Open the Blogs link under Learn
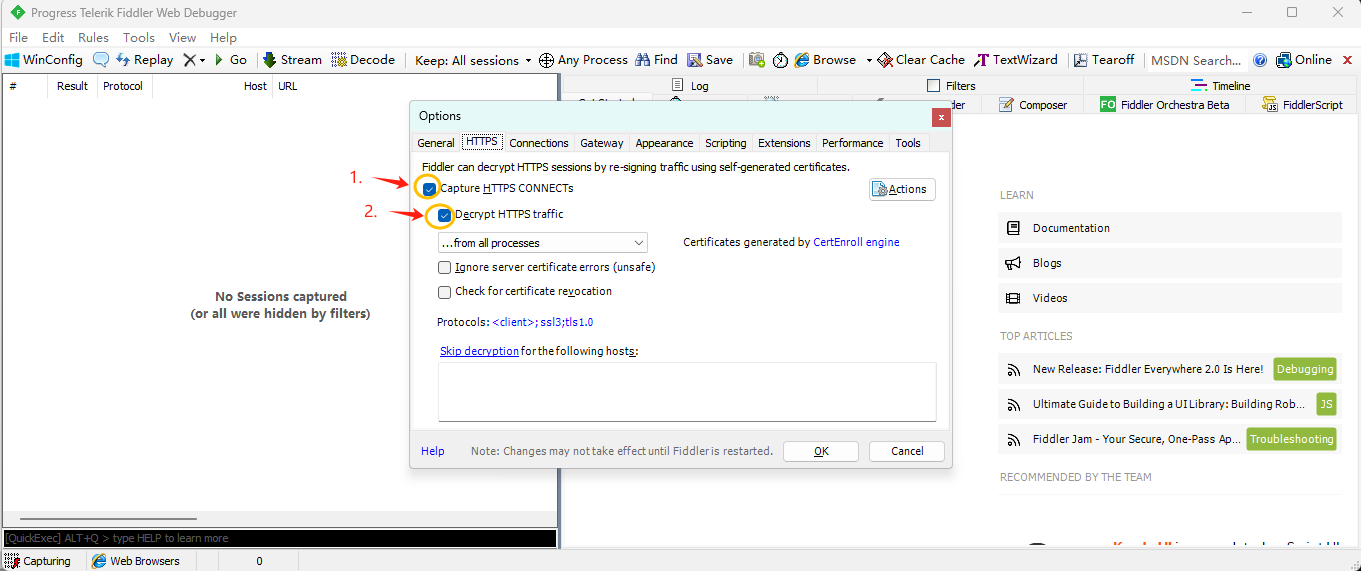 [x=1170, y=263]
